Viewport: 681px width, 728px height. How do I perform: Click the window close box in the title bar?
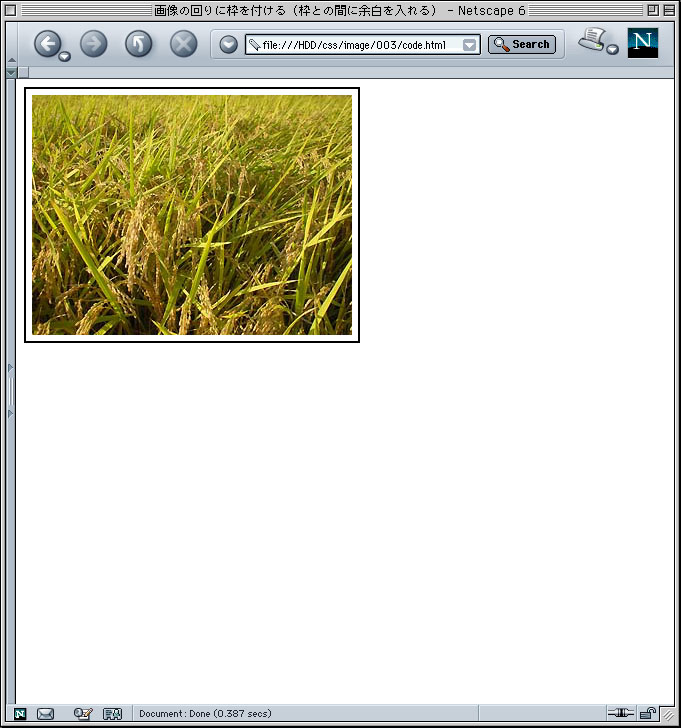pyautogui.click(x=10, y=10)
